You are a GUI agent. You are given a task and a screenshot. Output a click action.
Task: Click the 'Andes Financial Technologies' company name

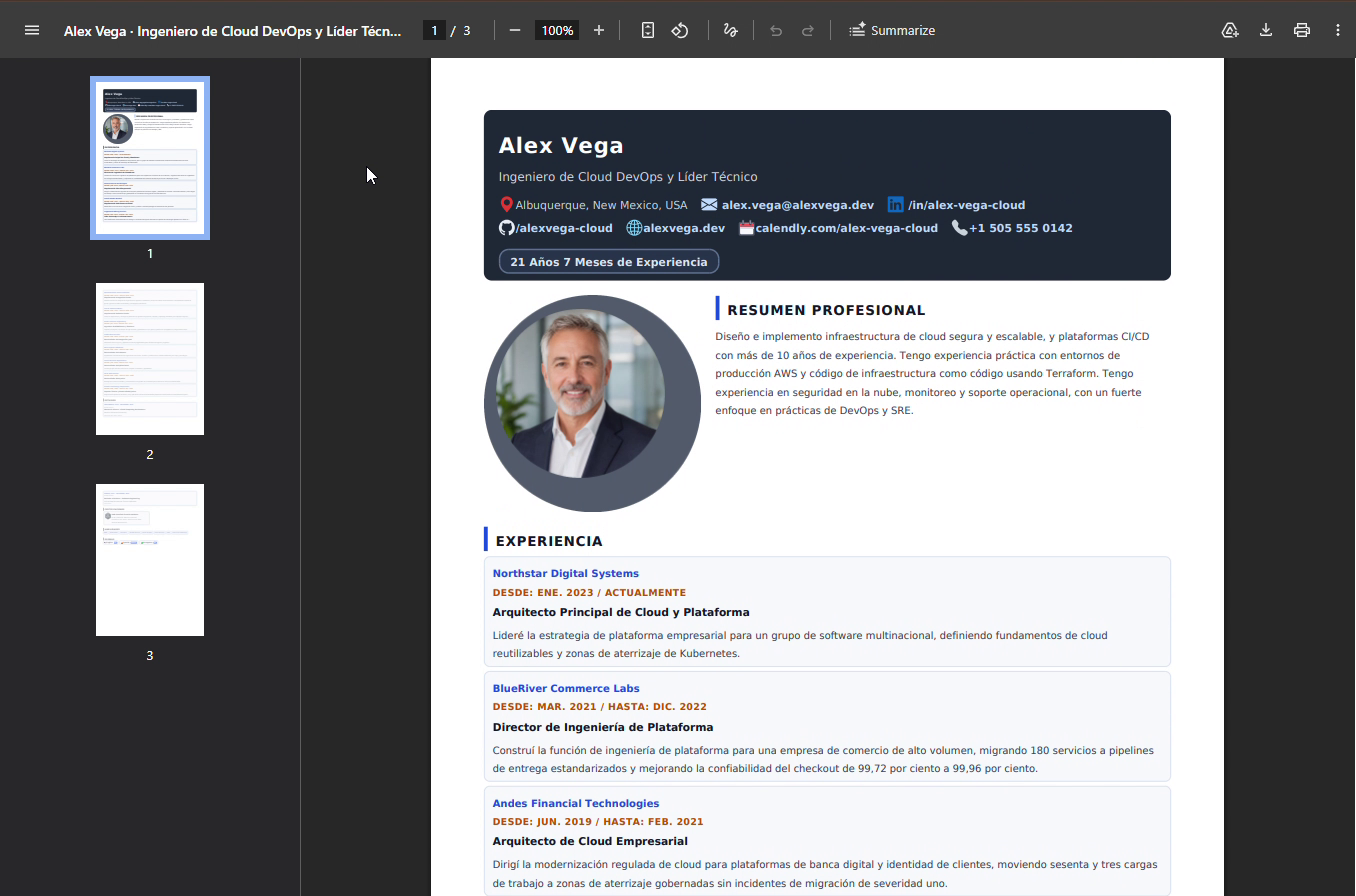576,803
